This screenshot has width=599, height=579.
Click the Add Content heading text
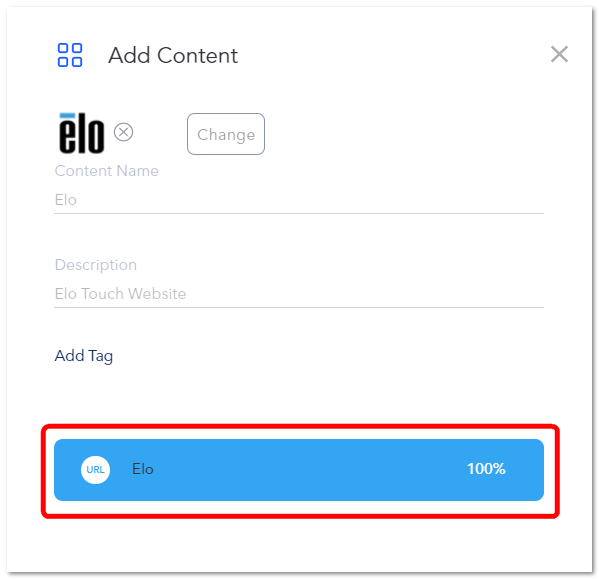tap(173, 55)
